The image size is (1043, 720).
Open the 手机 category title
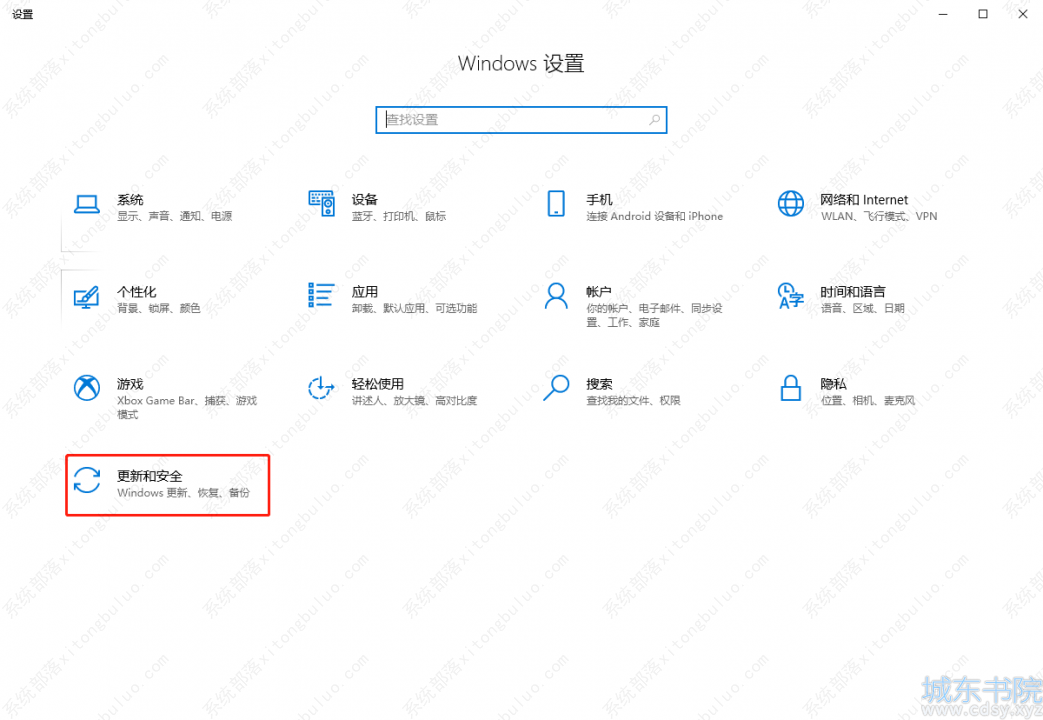(599, 200)
